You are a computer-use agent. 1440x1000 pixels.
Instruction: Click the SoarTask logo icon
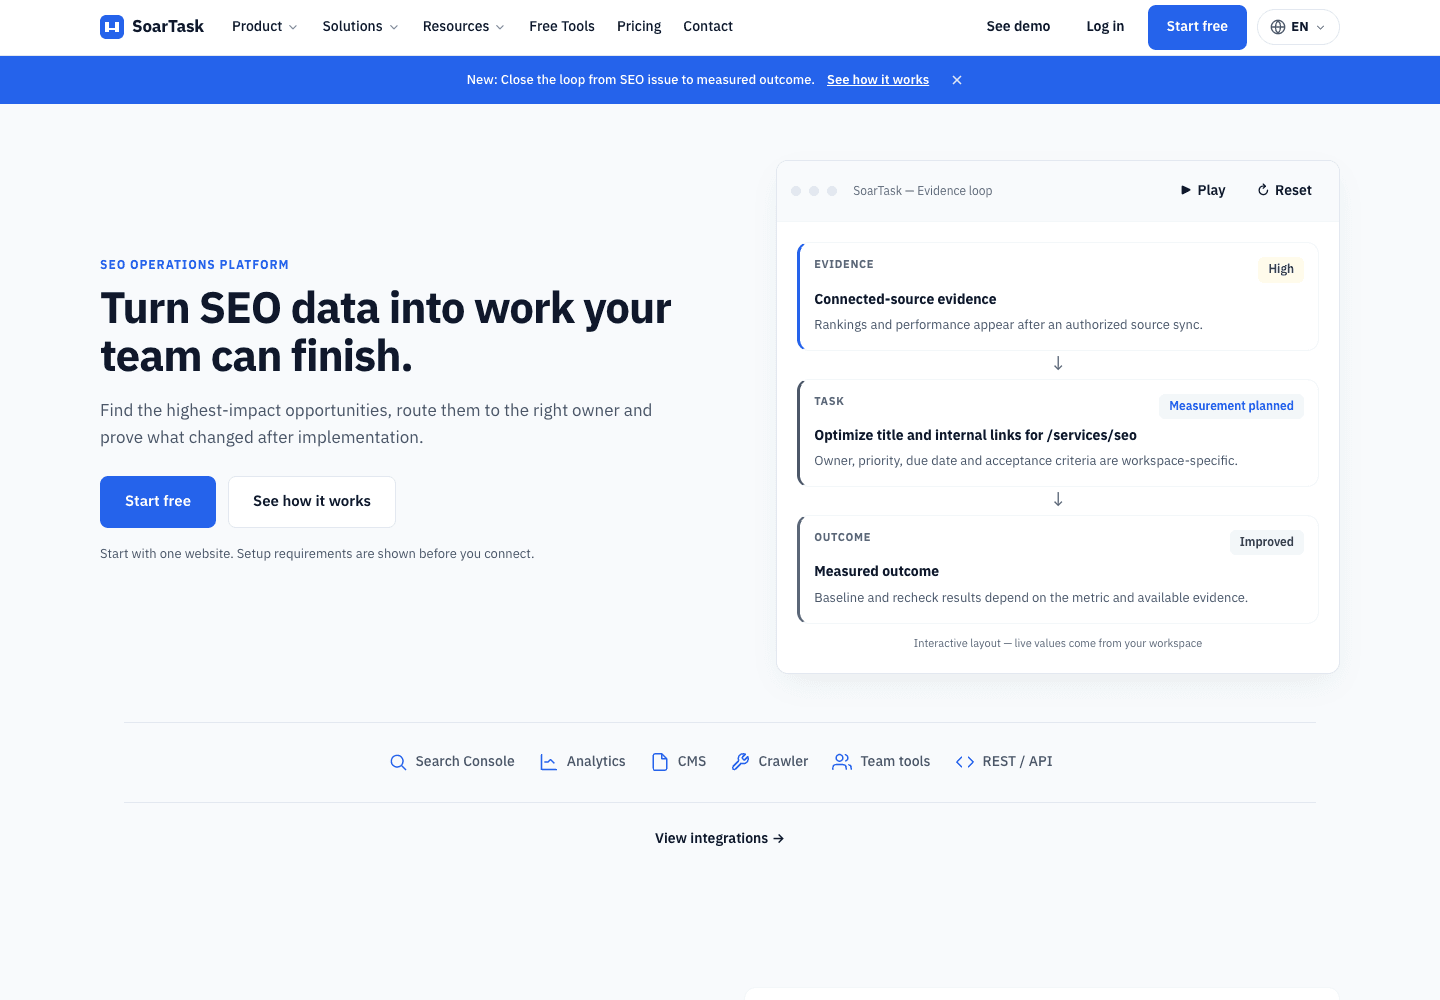tap(112, 27)
